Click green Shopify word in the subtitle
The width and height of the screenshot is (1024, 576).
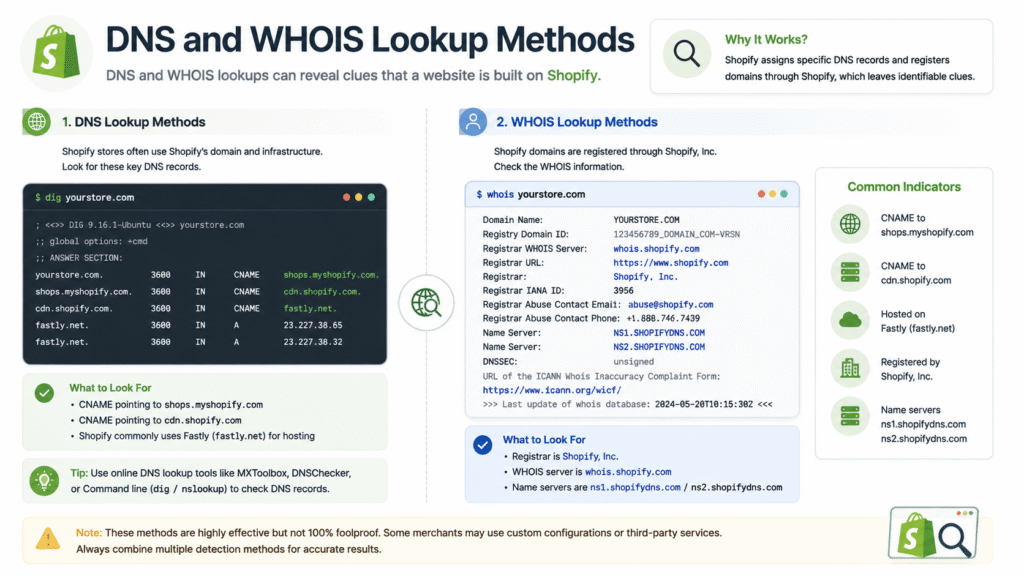[x=572, y=76]
